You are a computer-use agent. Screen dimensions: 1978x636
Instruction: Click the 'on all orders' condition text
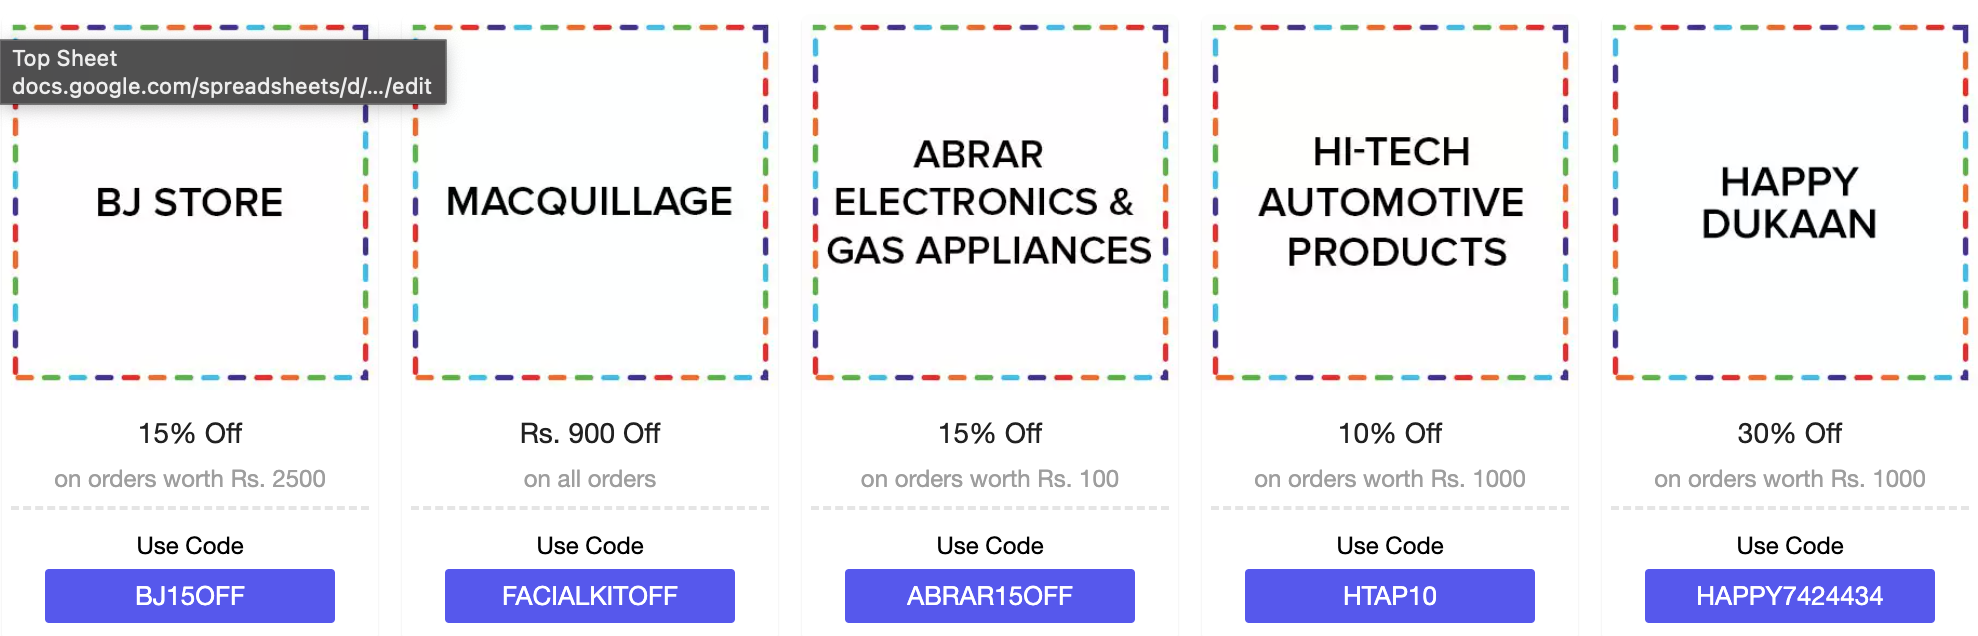click(x=590, y=479)
